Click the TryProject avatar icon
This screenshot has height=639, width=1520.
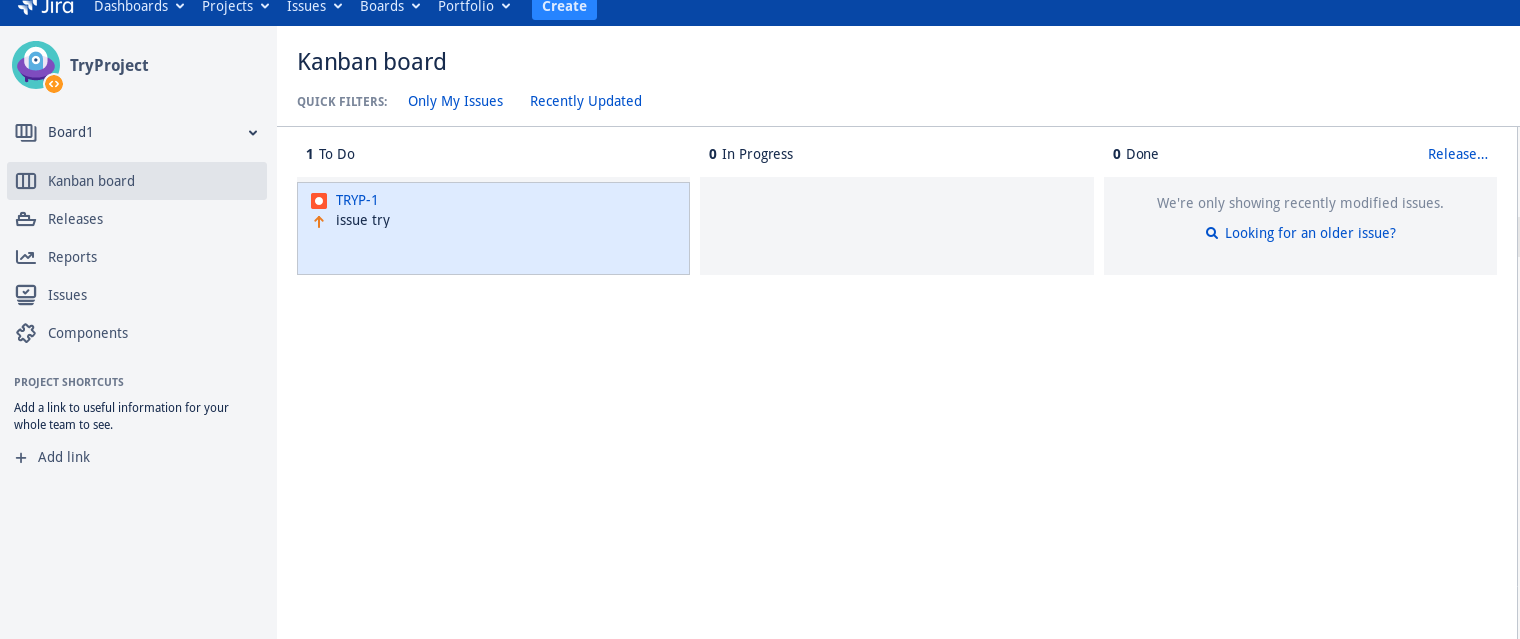(x=36, y=65)
